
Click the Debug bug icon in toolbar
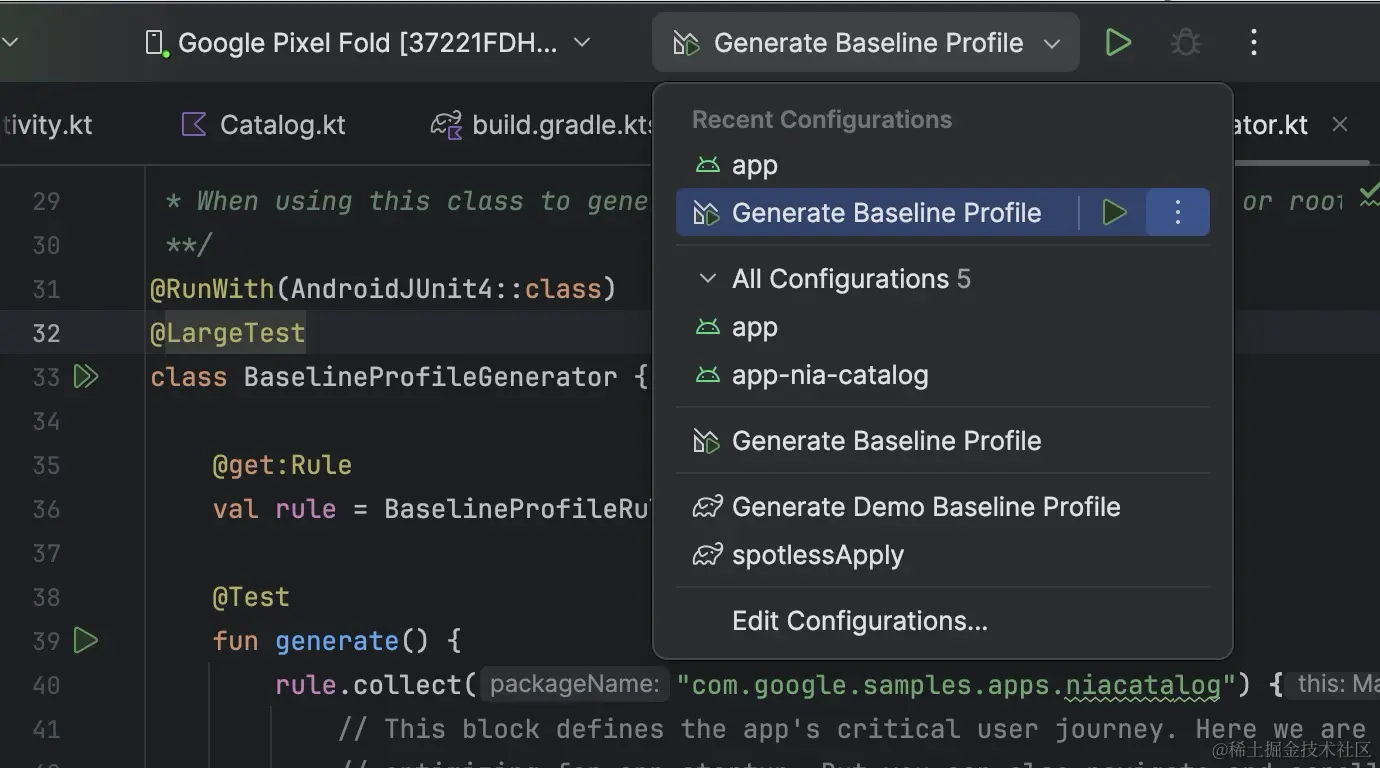(x=1186, y=42)
